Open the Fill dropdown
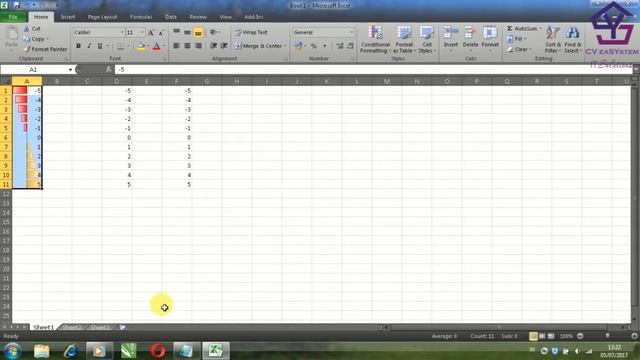The image size is (640, 360). [x=516, y=39]
